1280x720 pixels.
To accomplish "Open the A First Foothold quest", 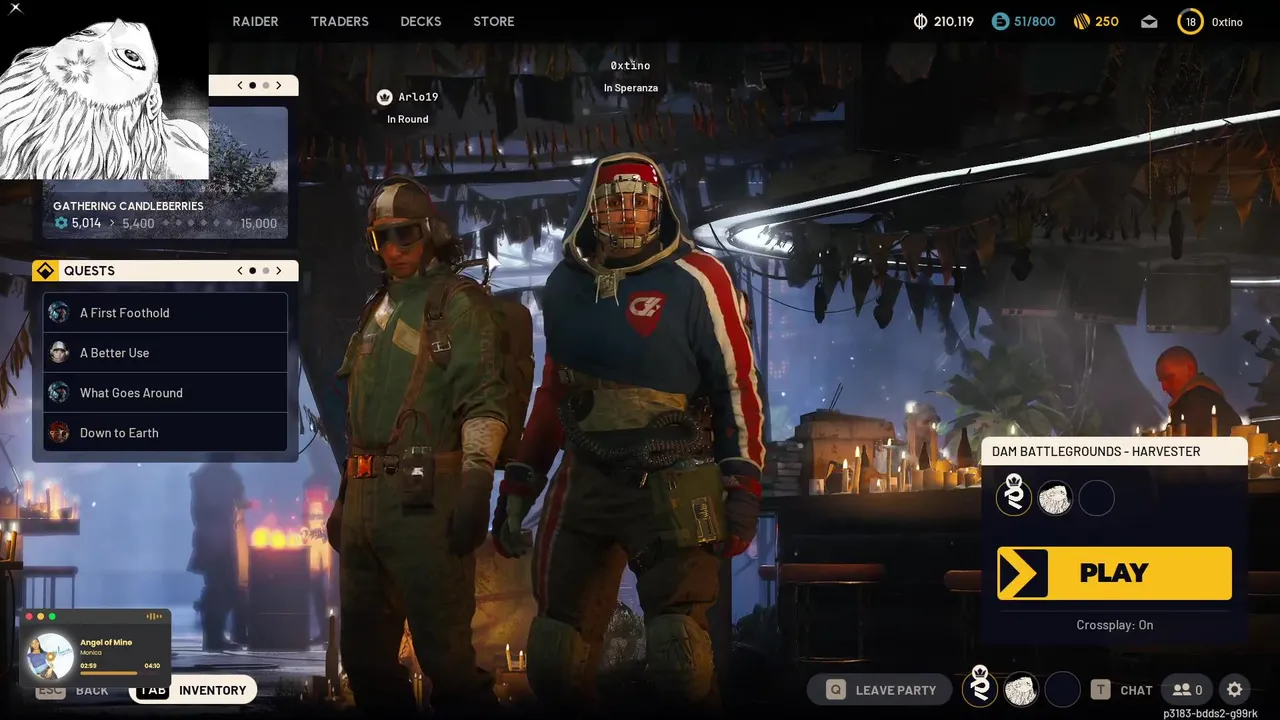I will pos(165,313).
